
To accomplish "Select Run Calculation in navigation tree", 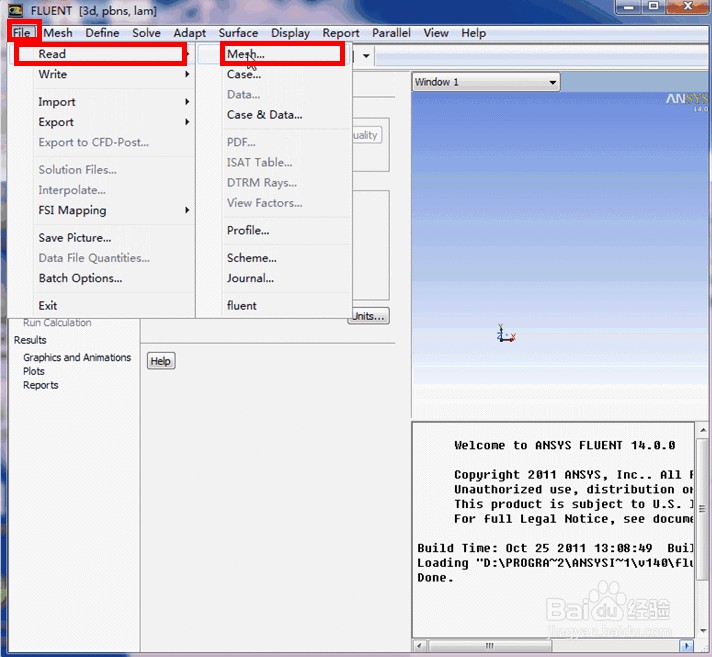I will click(57, 322).
